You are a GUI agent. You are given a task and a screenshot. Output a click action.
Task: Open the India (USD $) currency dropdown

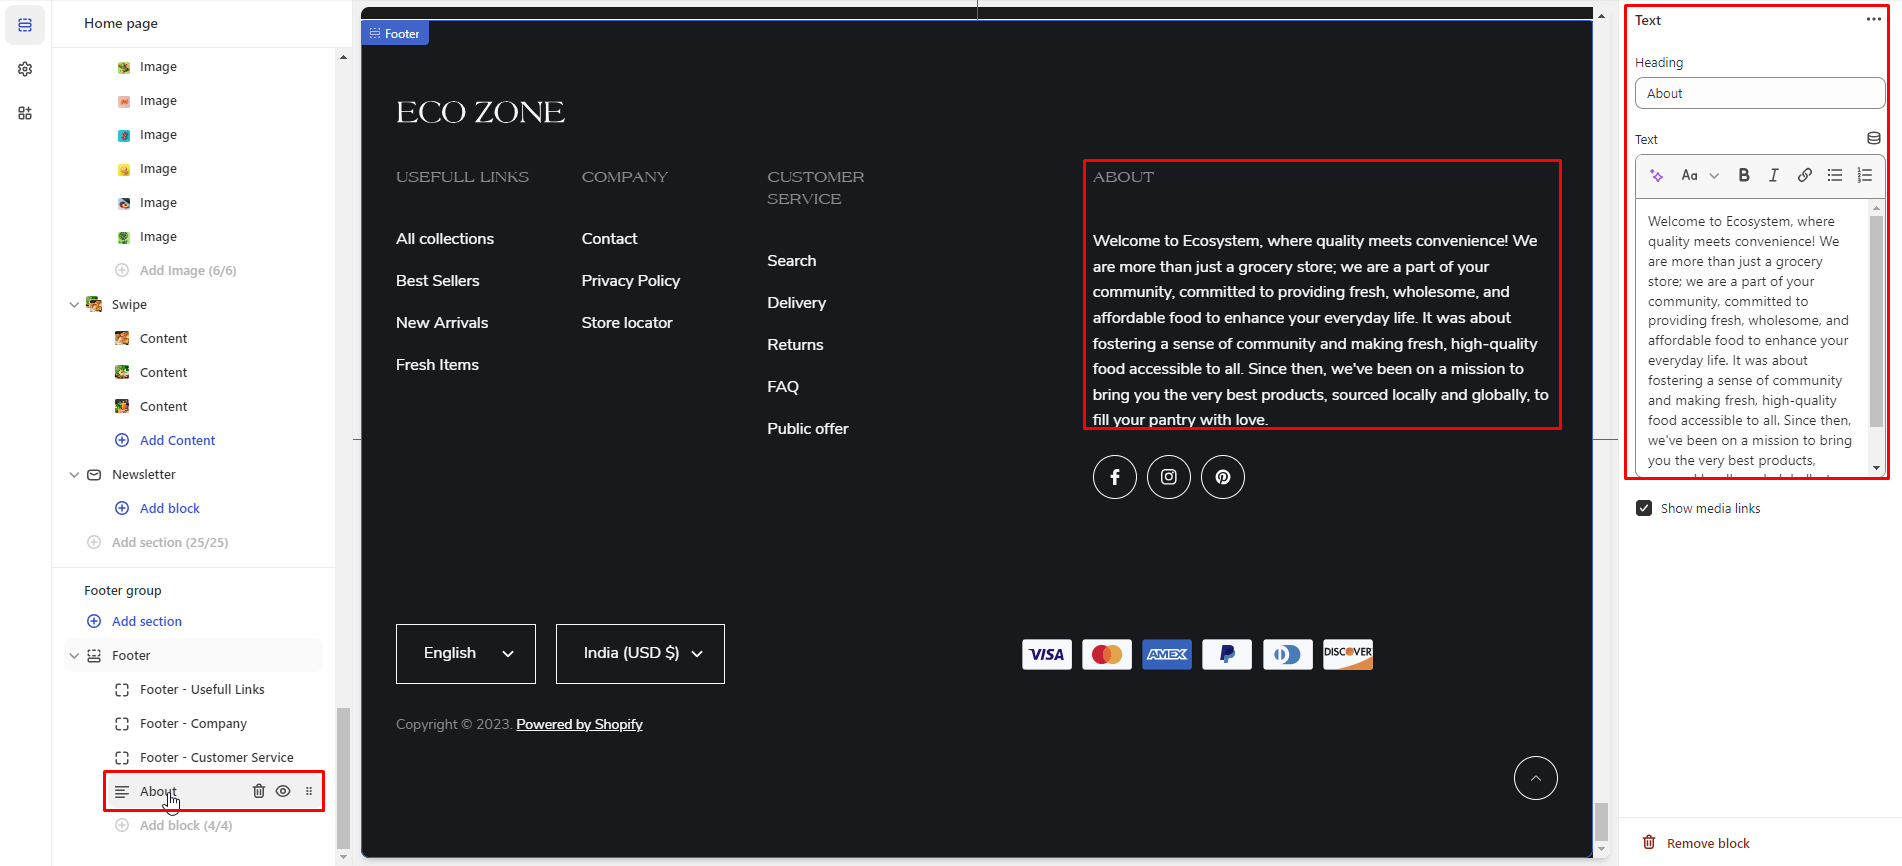(x=640, y=654)
